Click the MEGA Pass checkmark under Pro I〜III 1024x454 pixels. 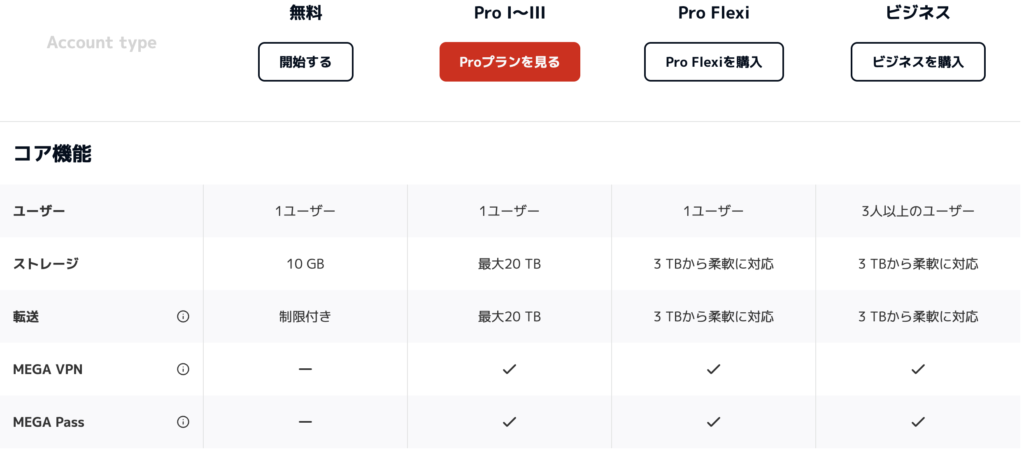pyautogui.click(x=509, y=422)
